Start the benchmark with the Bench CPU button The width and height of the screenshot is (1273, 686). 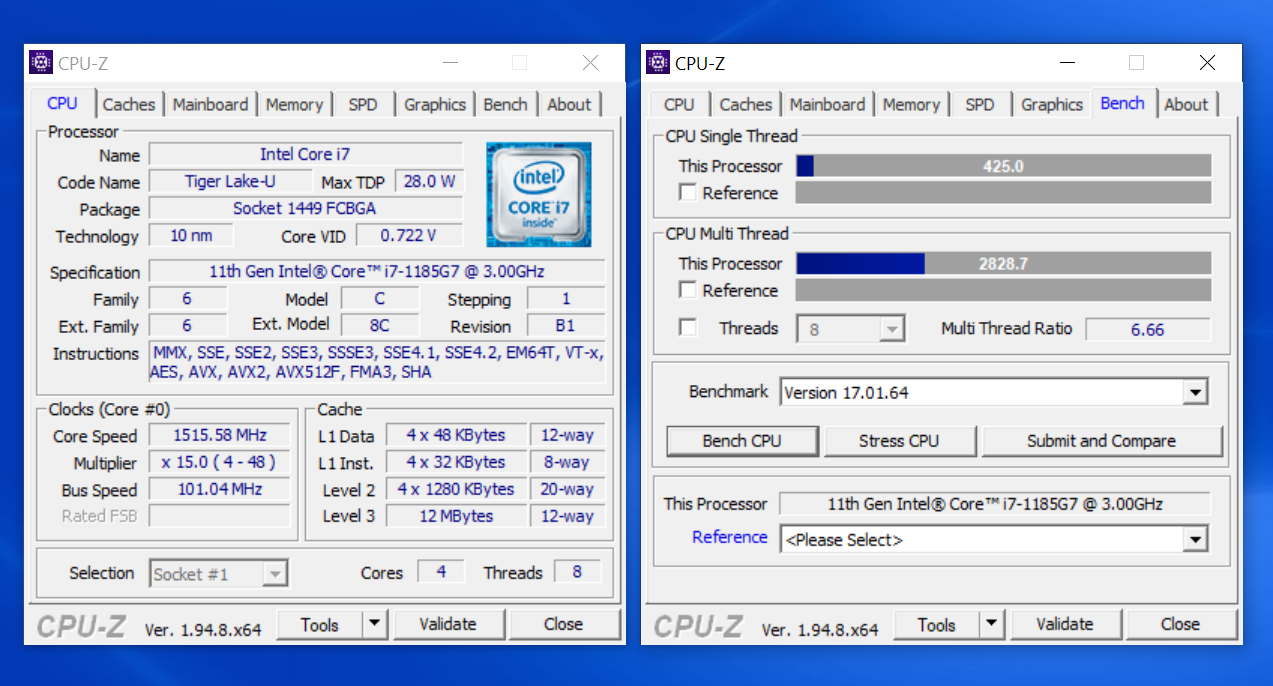tap(742, 441)
